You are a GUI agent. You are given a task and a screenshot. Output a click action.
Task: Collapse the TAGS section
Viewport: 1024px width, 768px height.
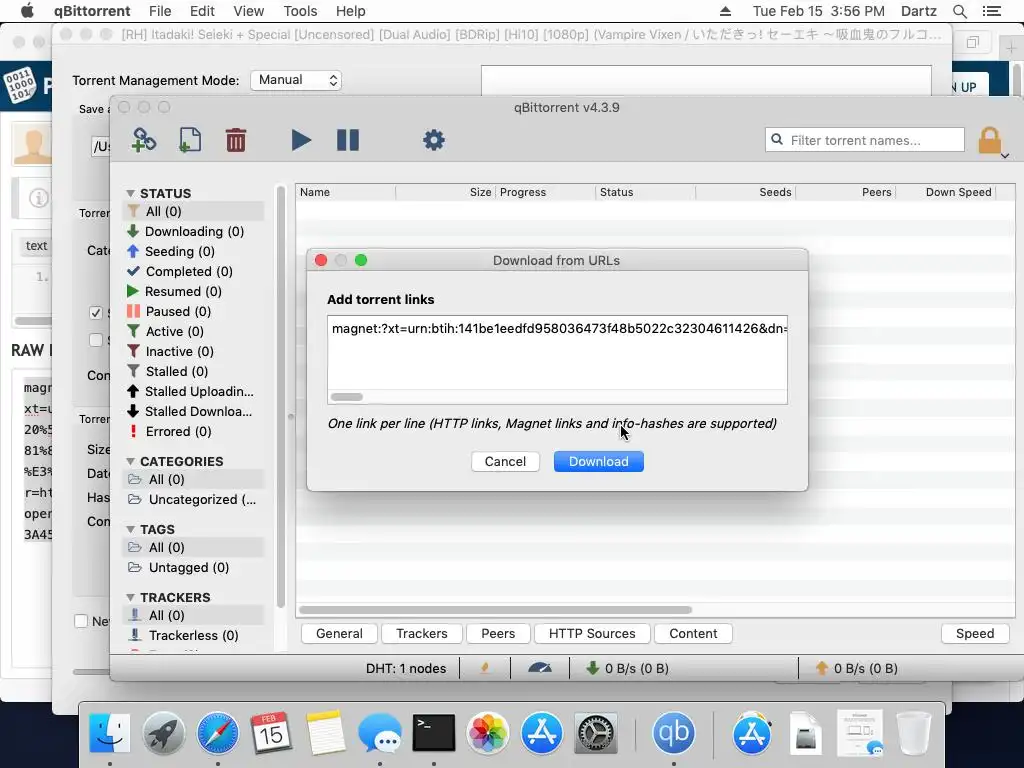point(131,529)
